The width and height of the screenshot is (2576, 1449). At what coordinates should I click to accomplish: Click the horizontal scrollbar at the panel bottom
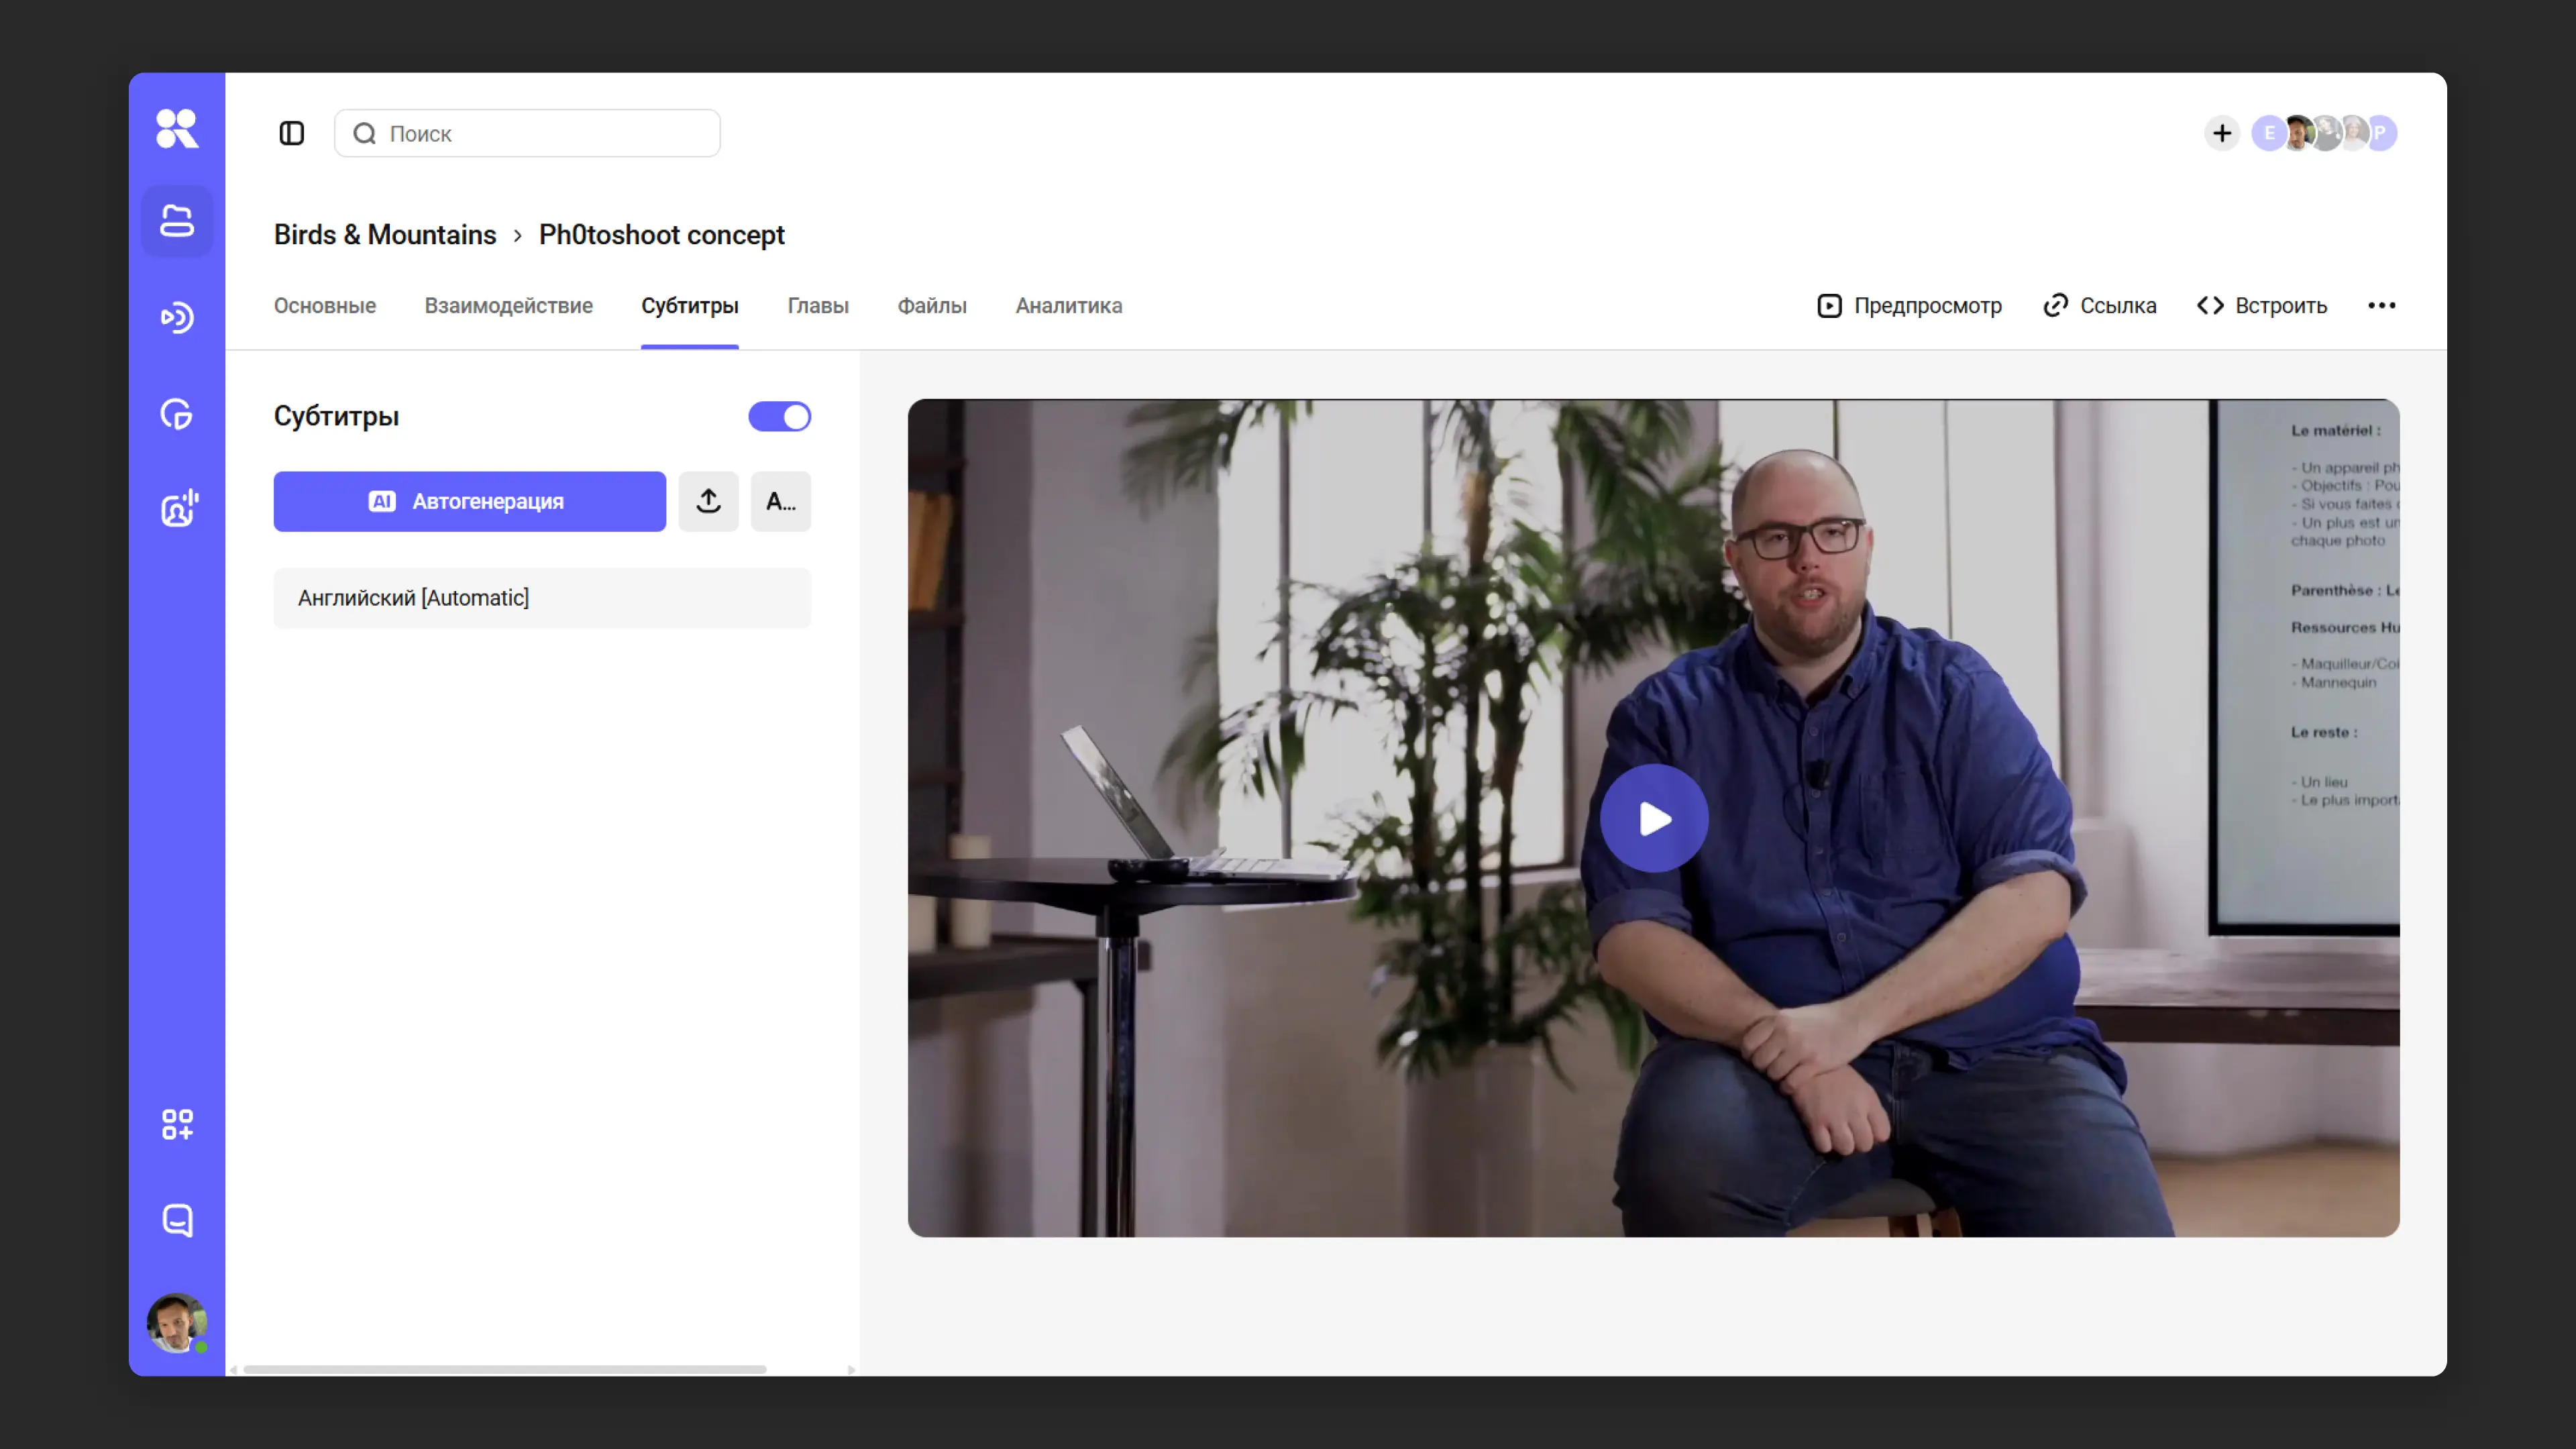pos(504,1369)
